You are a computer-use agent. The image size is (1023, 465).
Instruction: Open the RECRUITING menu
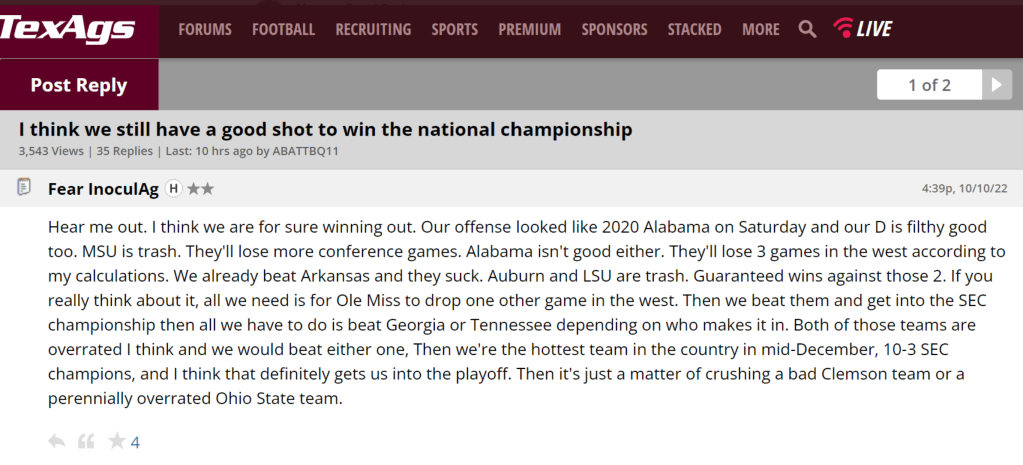click(x=373, y=29)
